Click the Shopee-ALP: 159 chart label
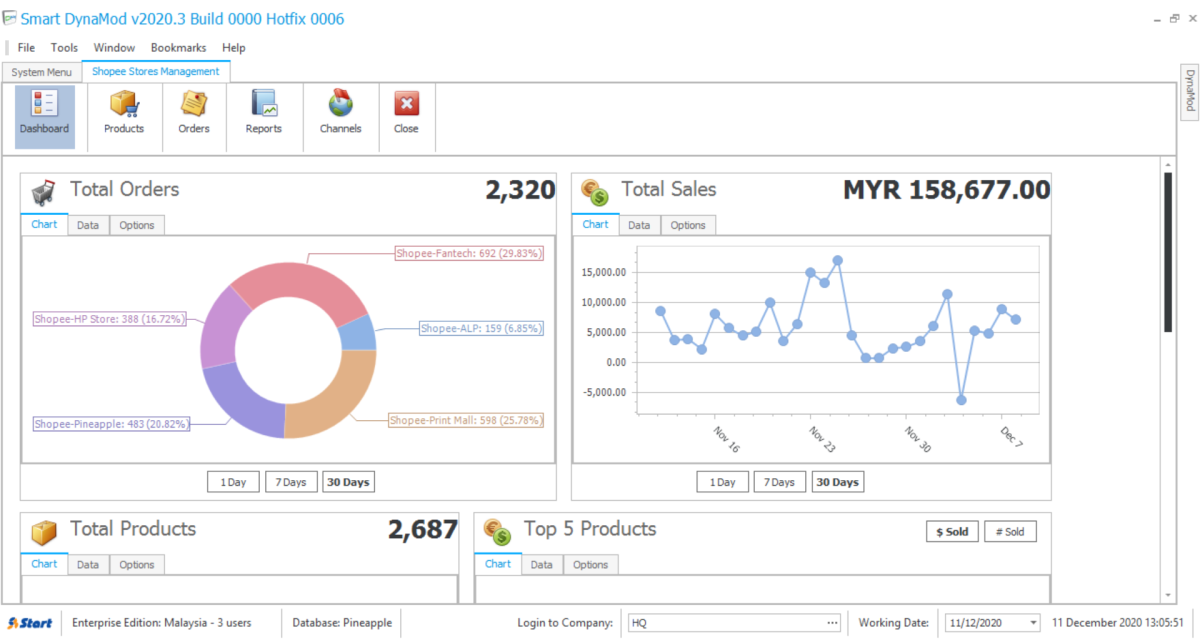This screenshot has width=1200, height=640. click(481, 328)
